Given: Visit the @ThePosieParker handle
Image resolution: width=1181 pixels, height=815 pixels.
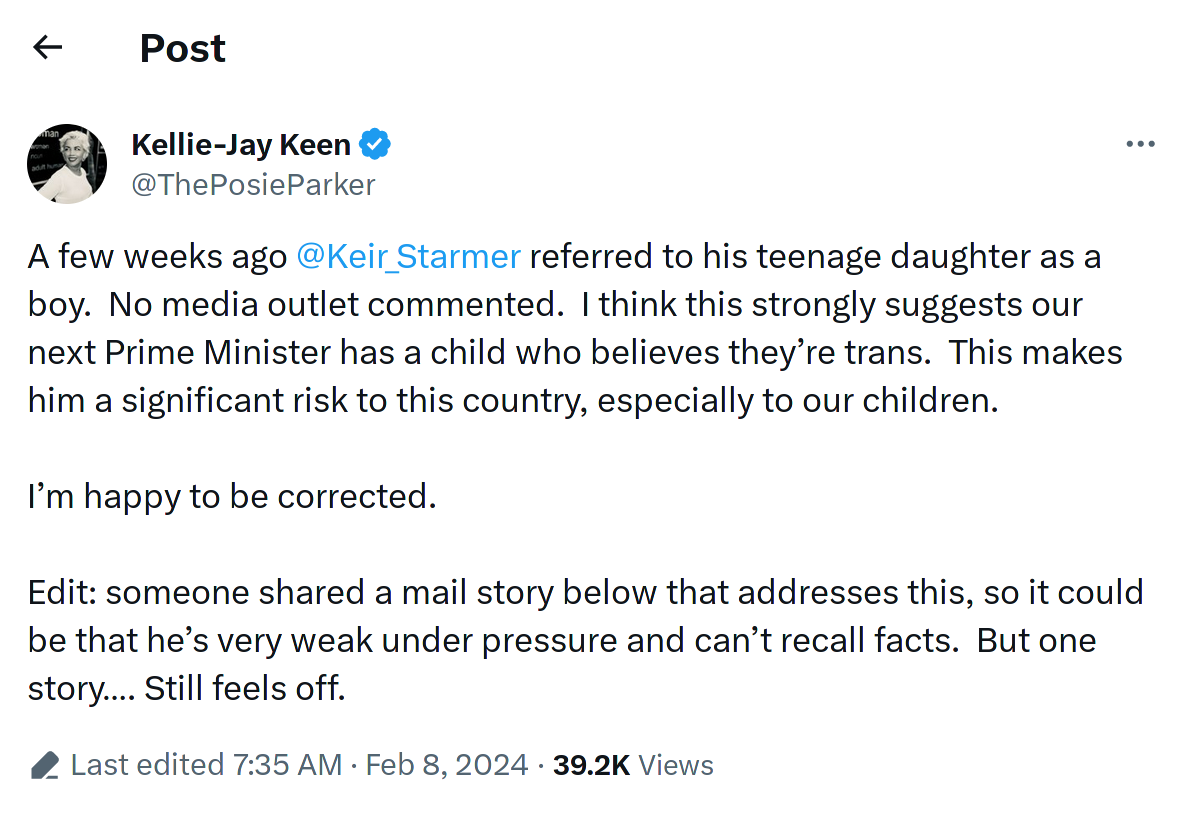Looking at the screenshot, I should [253, 185].
